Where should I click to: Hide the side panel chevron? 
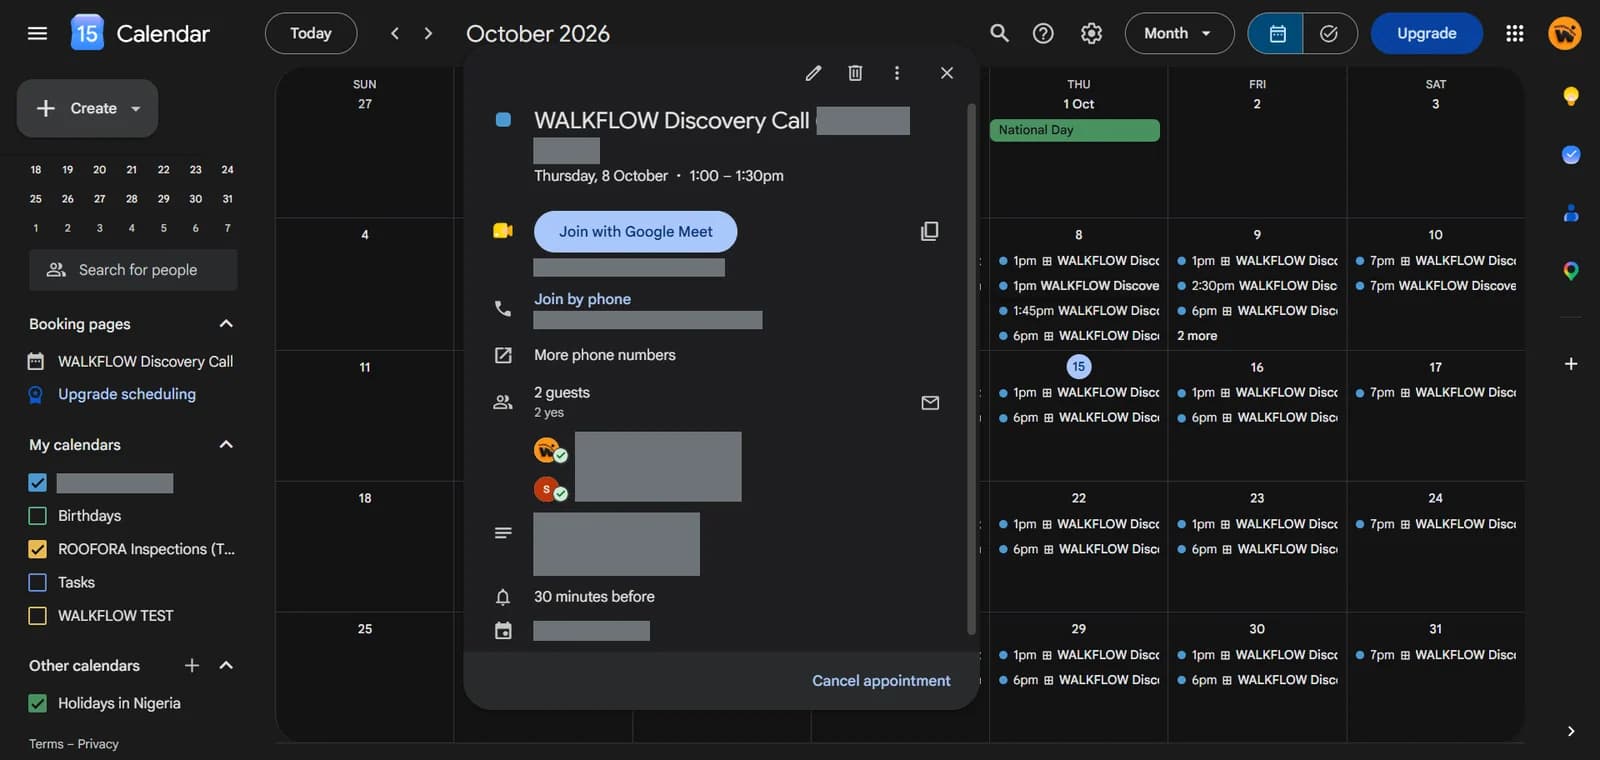[1571, 731]
